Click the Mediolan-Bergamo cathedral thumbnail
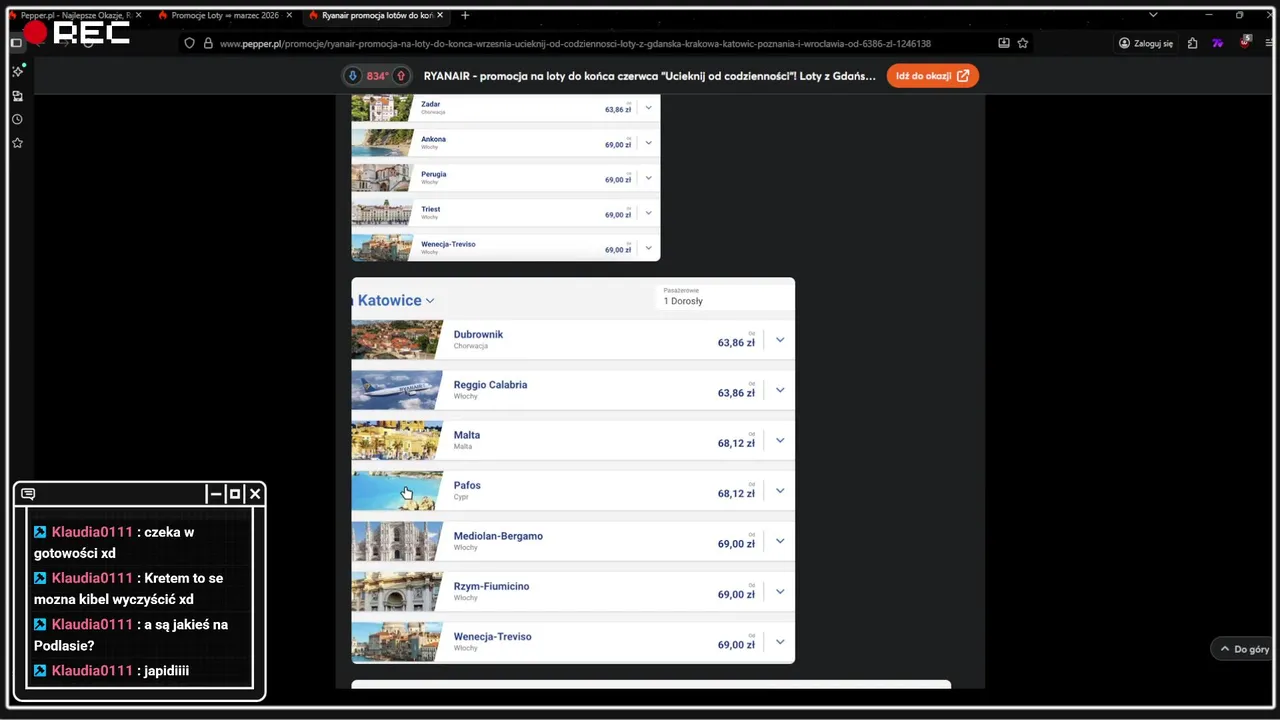1280x720 pixels. point(397,541)
